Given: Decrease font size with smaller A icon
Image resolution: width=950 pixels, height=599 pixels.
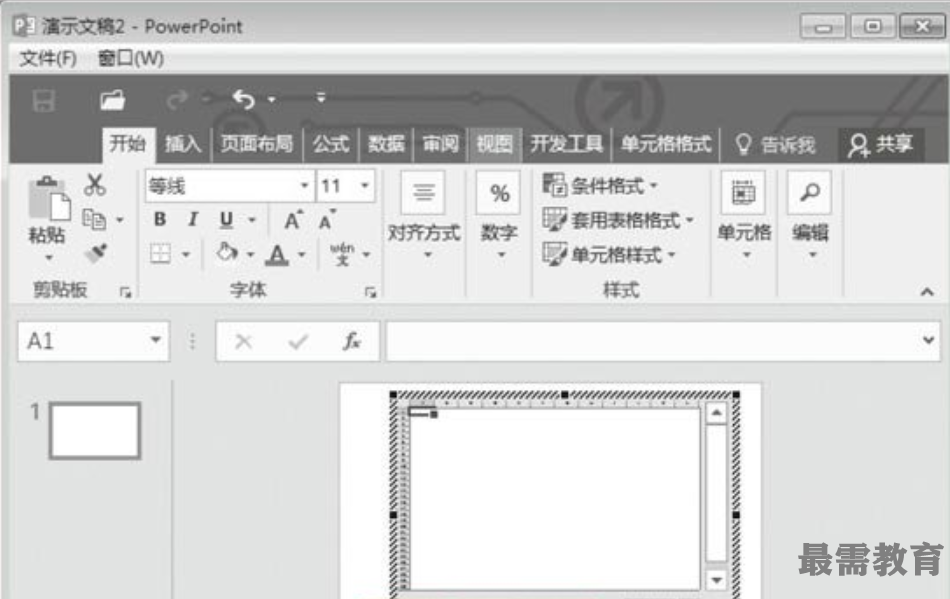Looking at the screenshot, I should [x=327, y=220].
